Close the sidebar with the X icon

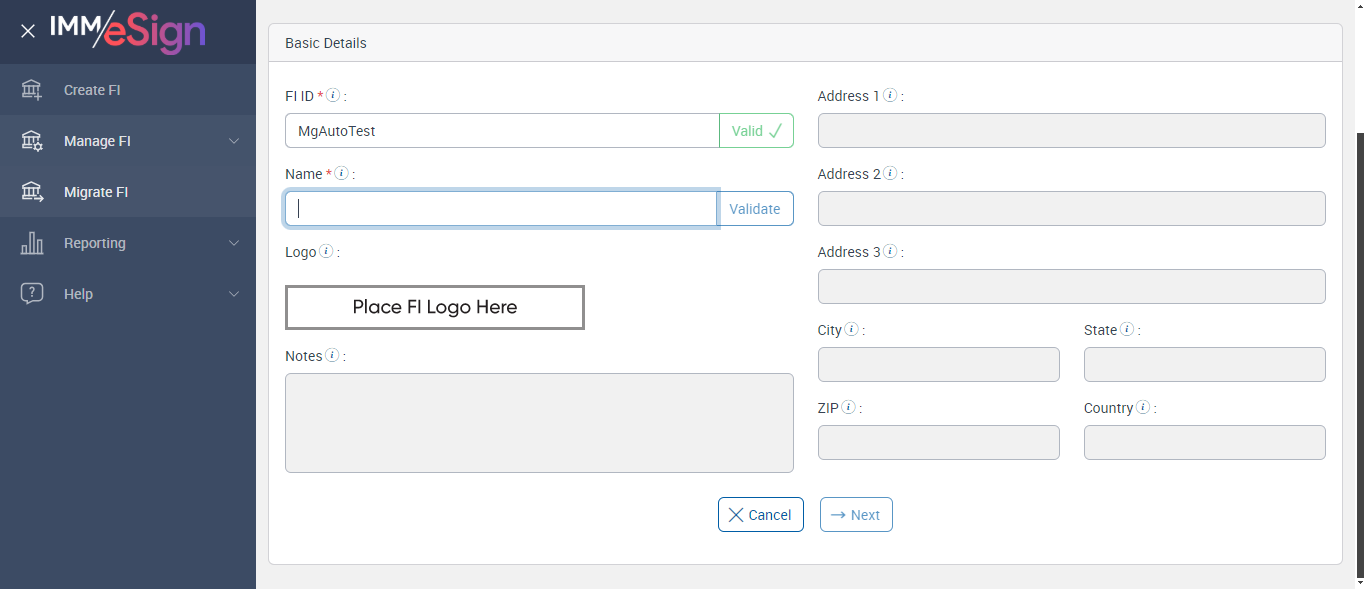coord(28,31)
